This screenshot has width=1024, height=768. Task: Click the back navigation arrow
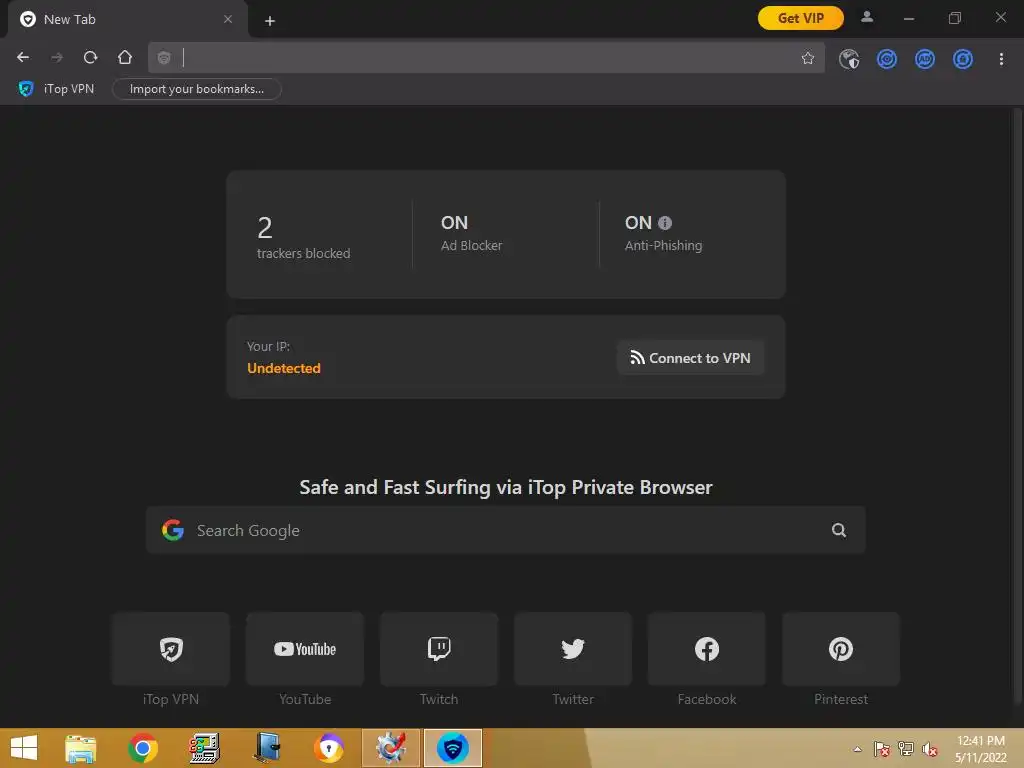[23, 57]
